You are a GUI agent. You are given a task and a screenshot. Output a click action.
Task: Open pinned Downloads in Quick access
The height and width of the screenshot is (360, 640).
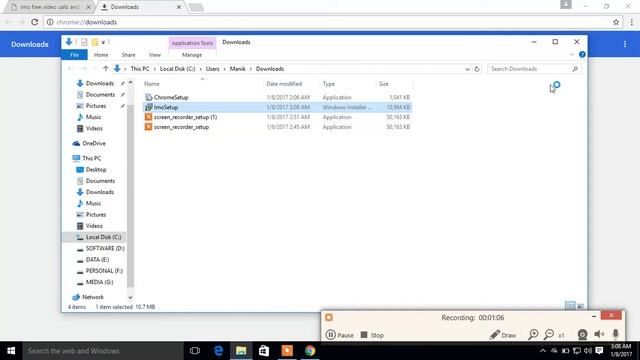pos(100,83)
